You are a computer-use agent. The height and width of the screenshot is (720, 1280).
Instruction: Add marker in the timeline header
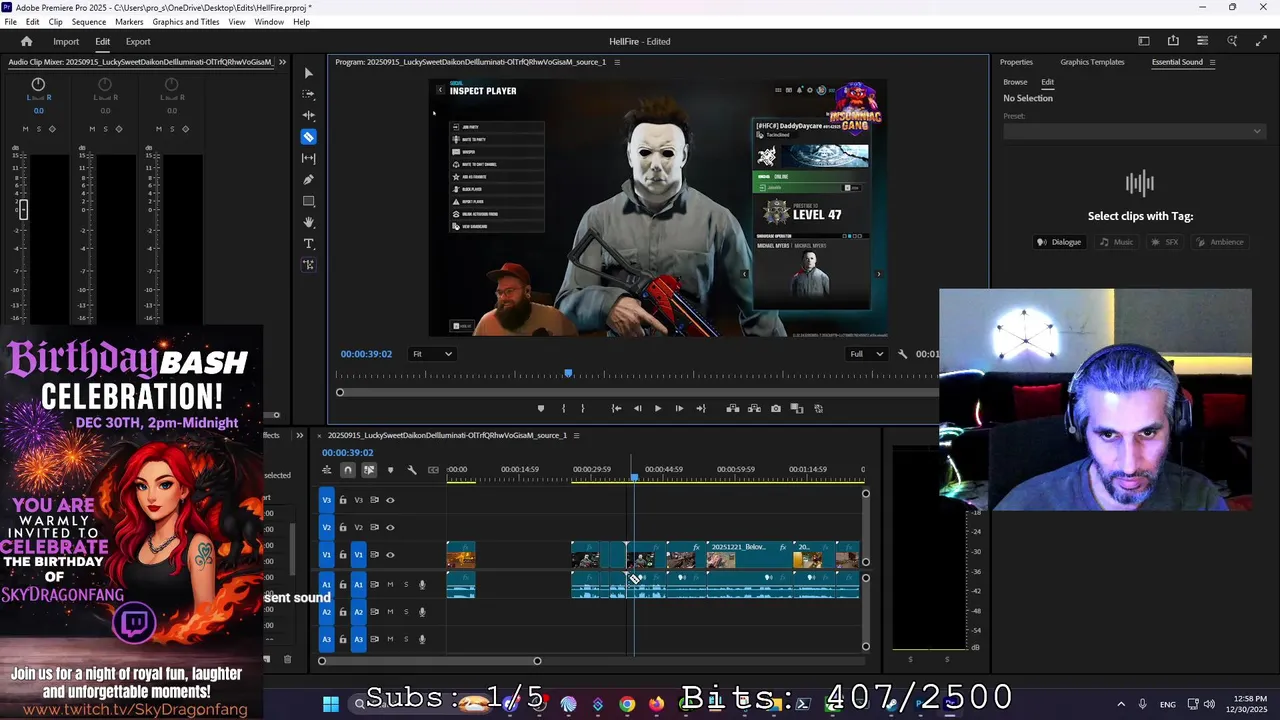coord(390,470)
